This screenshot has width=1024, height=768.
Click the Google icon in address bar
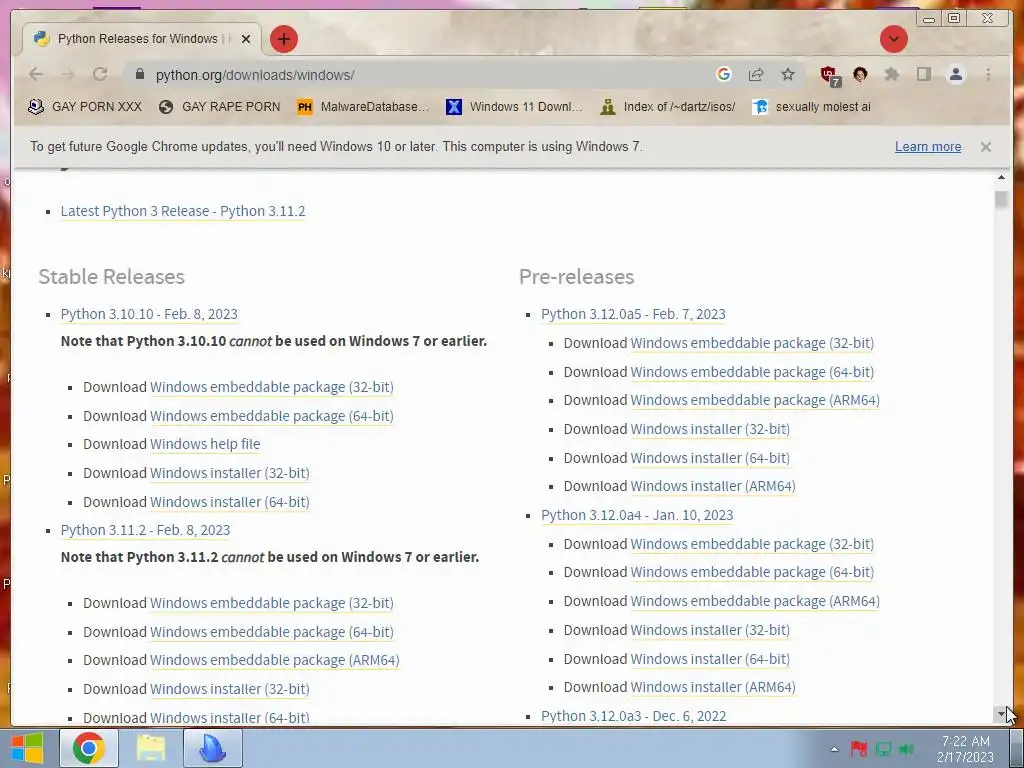pyautogui.click(x=724, y=74)
